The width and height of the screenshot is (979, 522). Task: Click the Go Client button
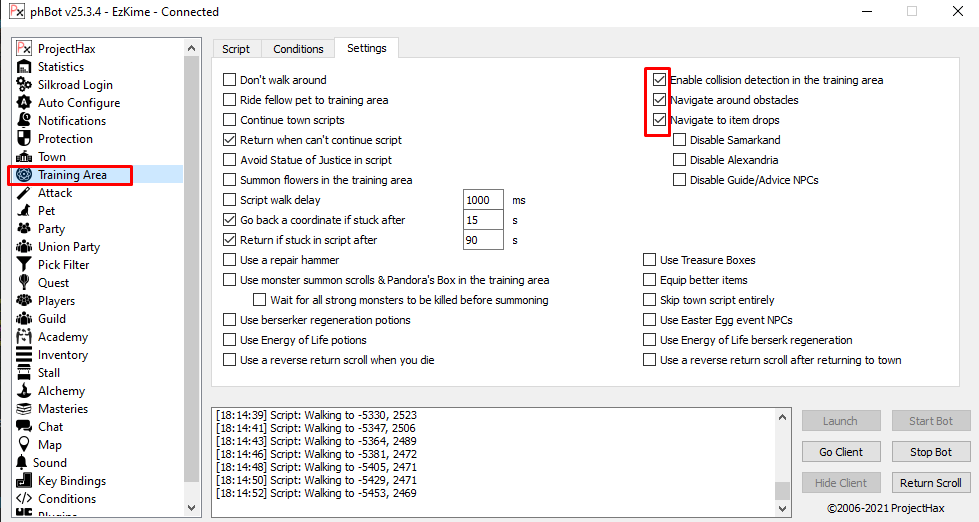click(x=840, y=452)
